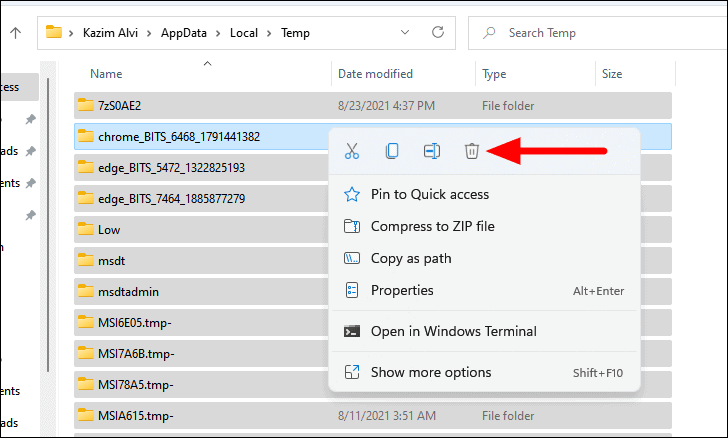Click date 8/11/2021 3:51 AM of MSIA615.tmp-
728x438 pixels.
click(x=387, y=416)
